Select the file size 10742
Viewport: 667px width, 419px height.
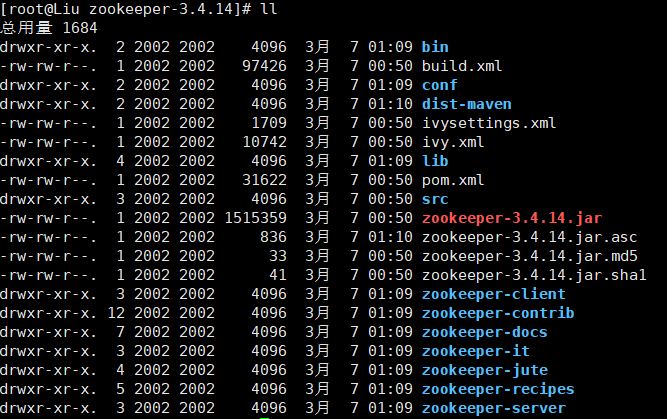(265, 142)
